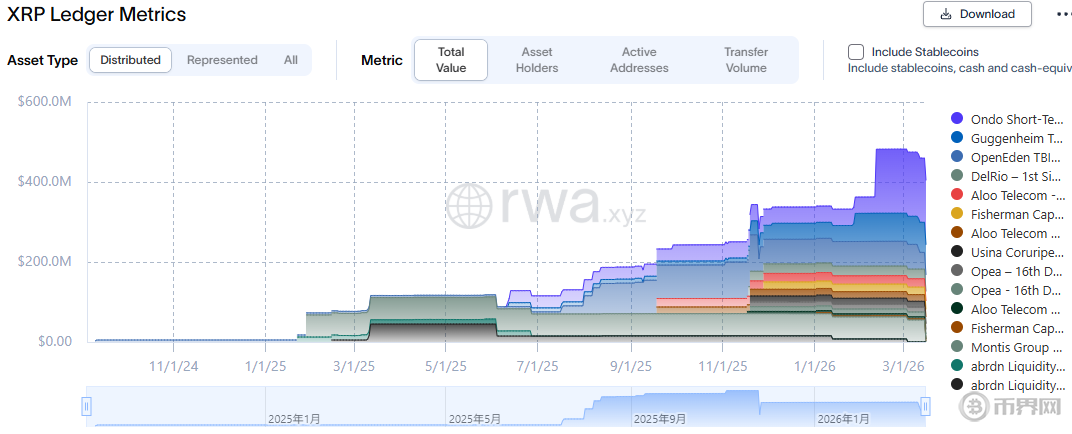Toggle the black abrdn Liquidity legend entry
This screenshot has width=1072, height=434.
coord(1008,385)
